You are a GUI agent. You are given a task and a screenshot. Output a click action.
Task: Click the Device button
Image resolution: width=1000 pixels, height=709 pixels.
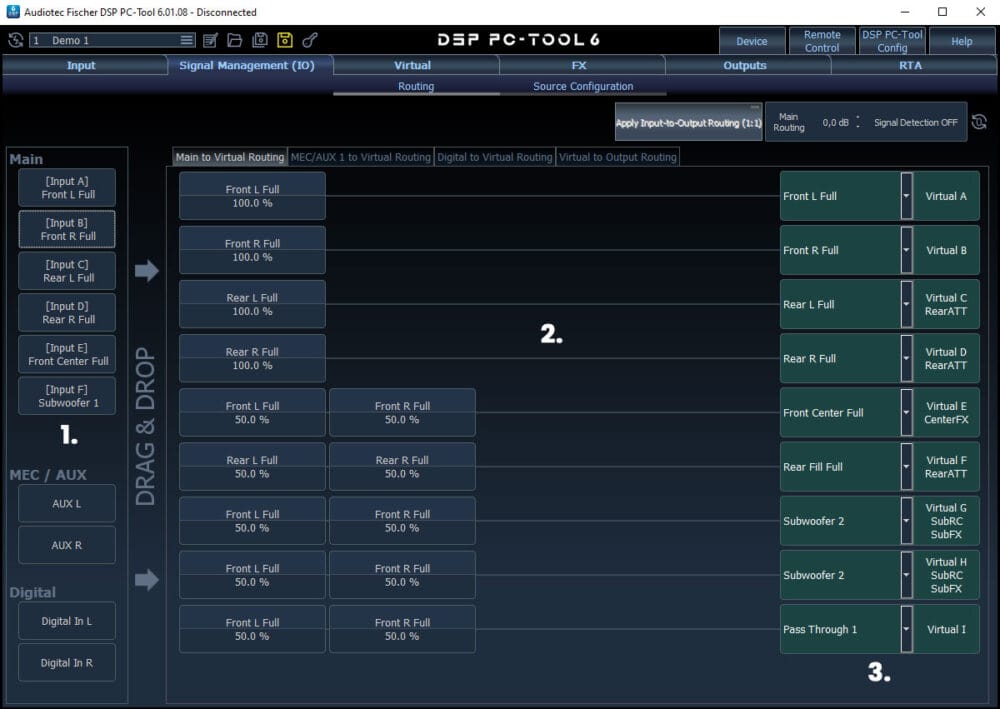pyautogui.click(x=752, y=41)
